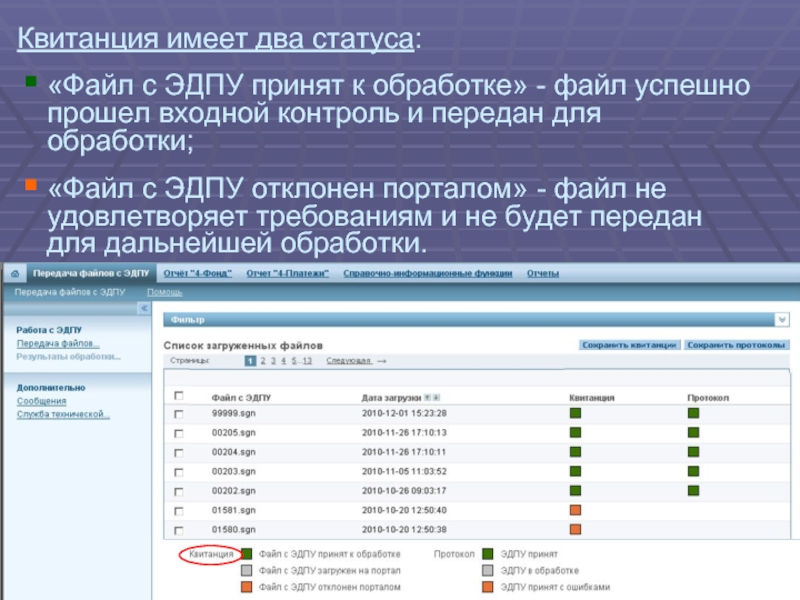800x600 pixels.
Task: Click orange receipt icon for 01581.sgn
Action: (x=575, y=509)
